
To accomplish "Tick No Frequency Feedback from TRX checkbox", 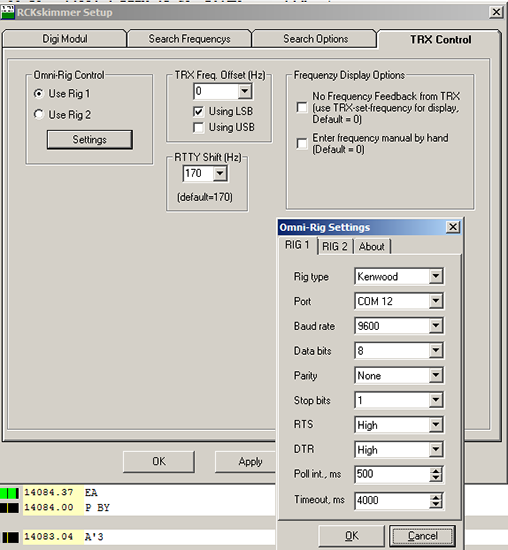I will click(302, 107).
